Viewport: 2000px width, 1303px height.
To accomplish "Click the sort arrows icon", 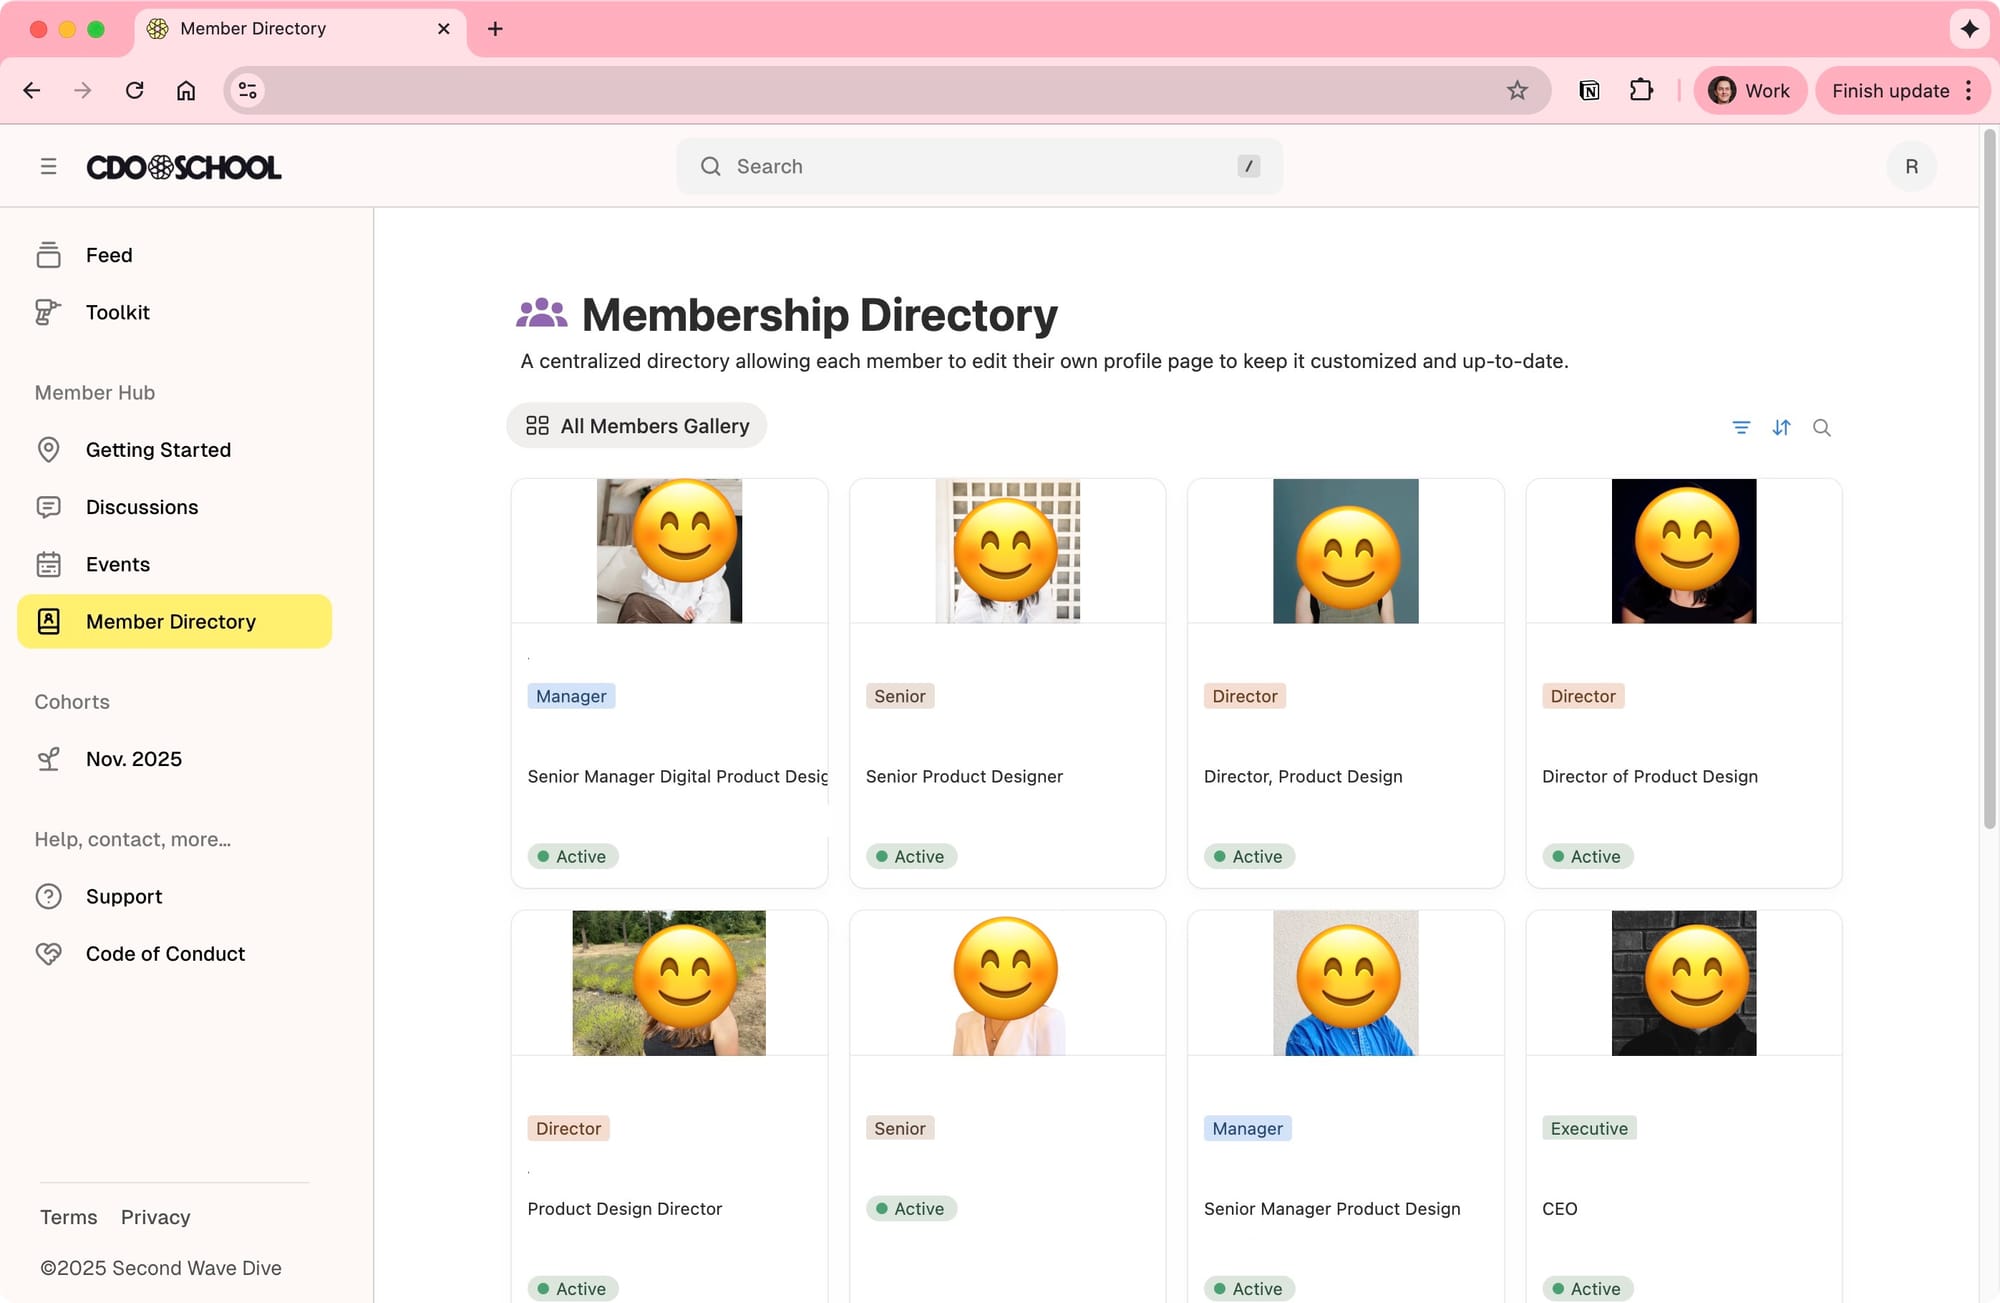I will click(1781, 428).
